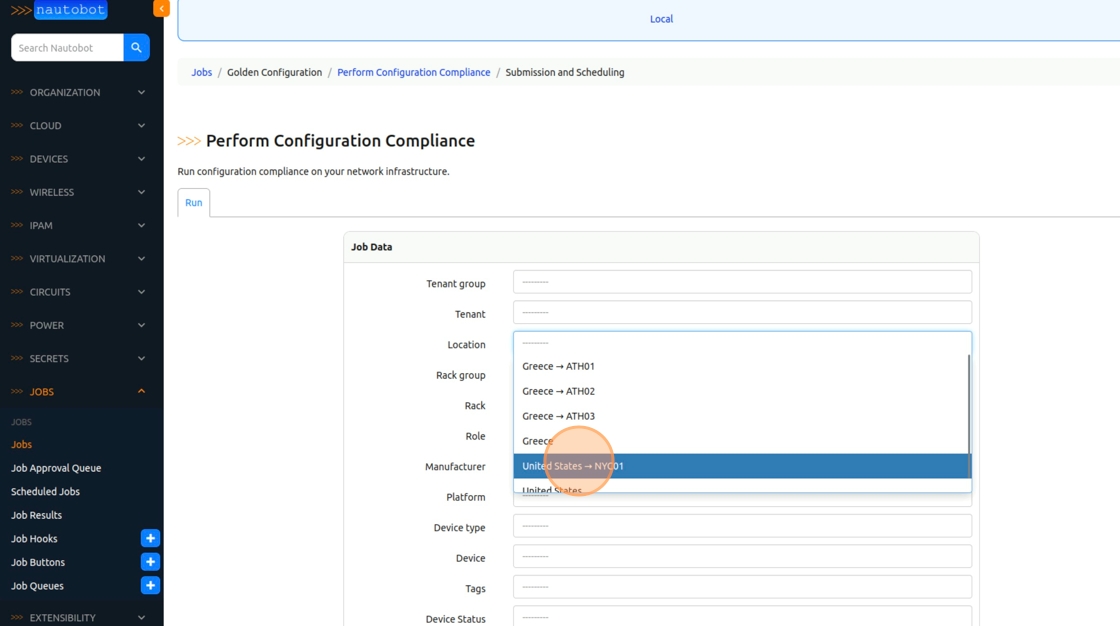Switch to the Run tab
Image resolution: width=1120 pixels, height=626 pixels.
click(193, 203)
